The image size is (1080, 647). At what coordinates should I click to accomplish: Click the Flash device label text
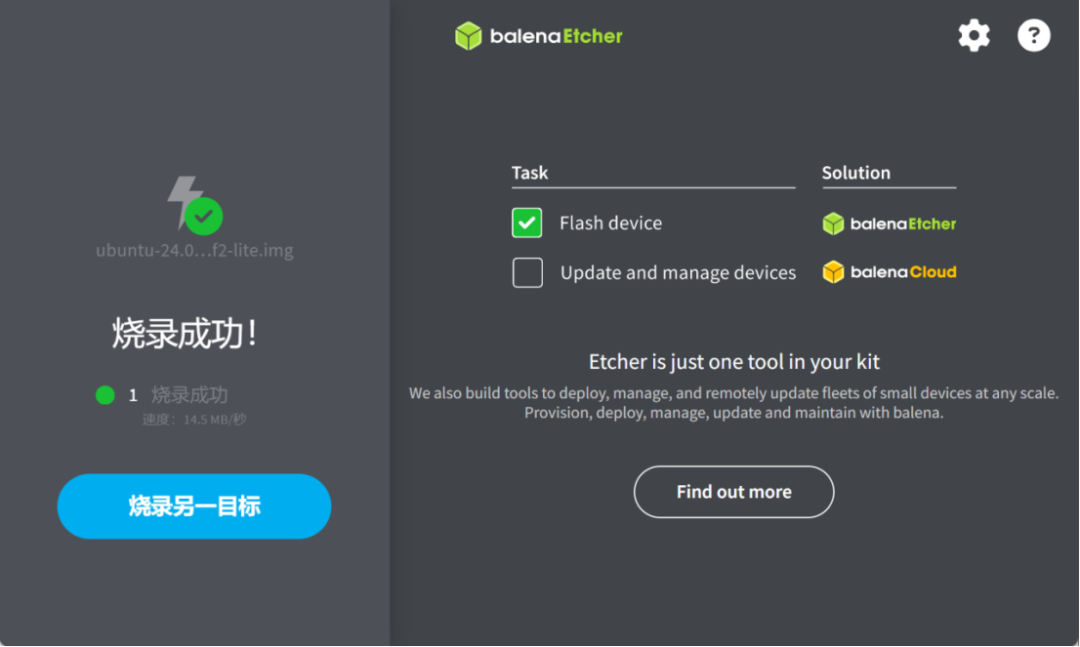pyautogui.click(x=610, y=223)
